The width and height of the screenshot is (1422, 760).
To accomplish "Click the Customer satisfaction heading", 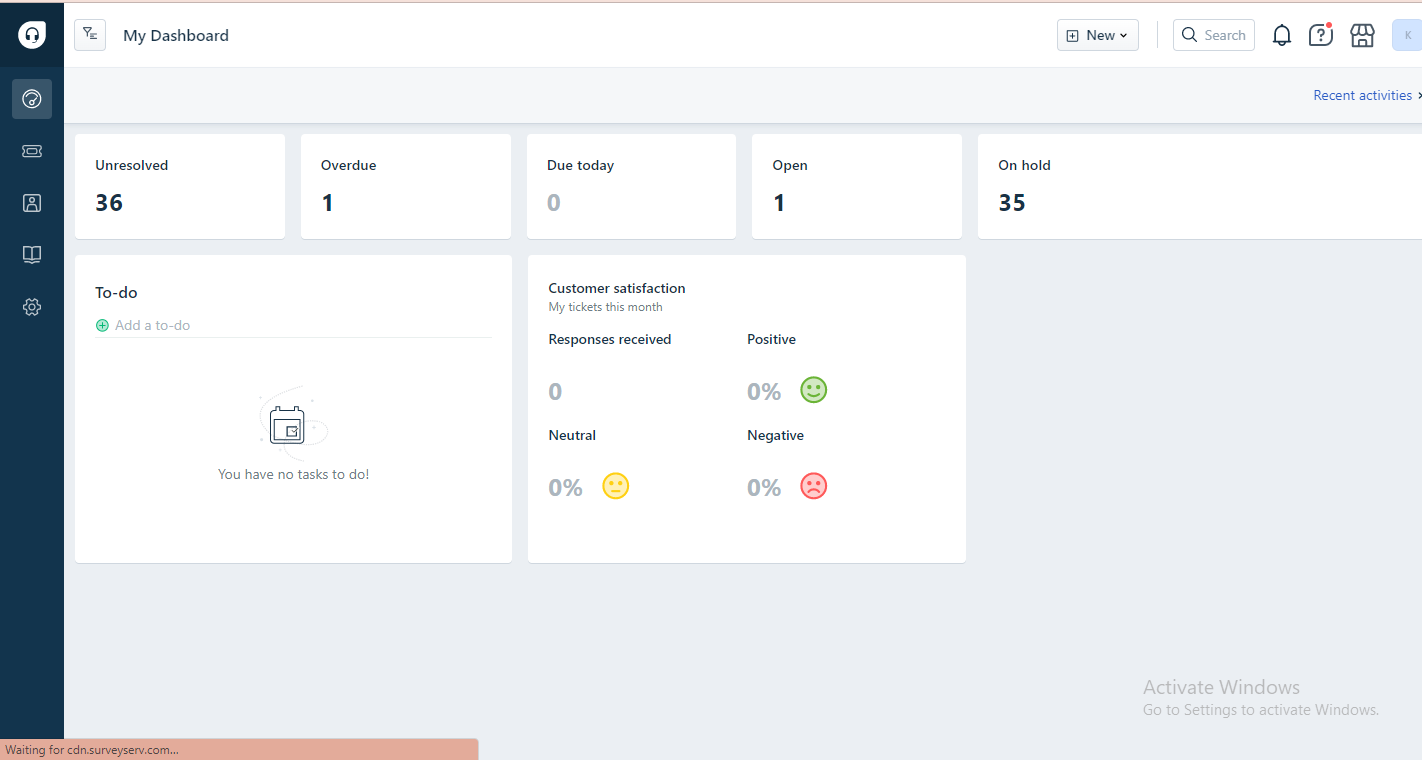I will click(617, 288).
